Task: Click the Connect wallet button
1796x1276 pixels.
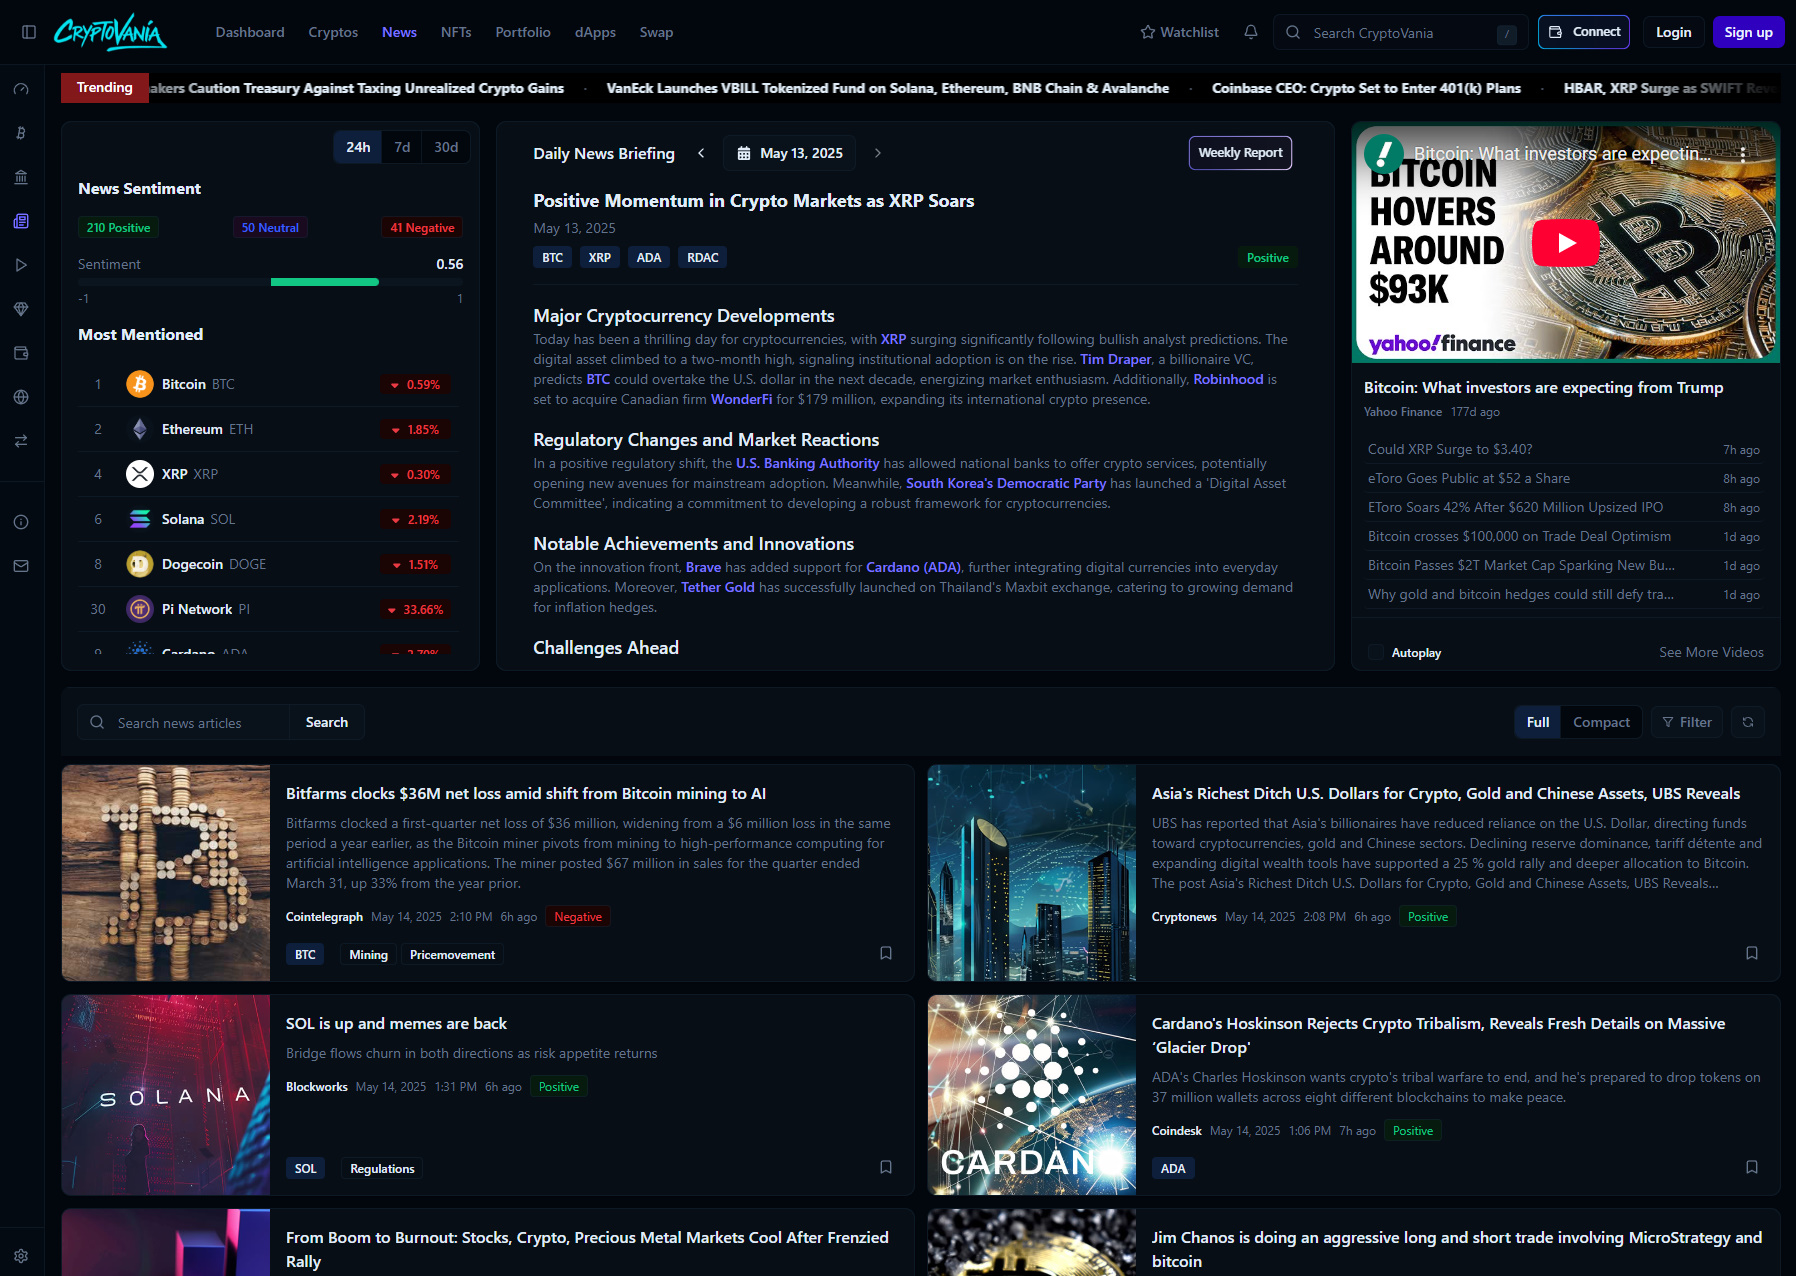Action: tap(1584, 32)
